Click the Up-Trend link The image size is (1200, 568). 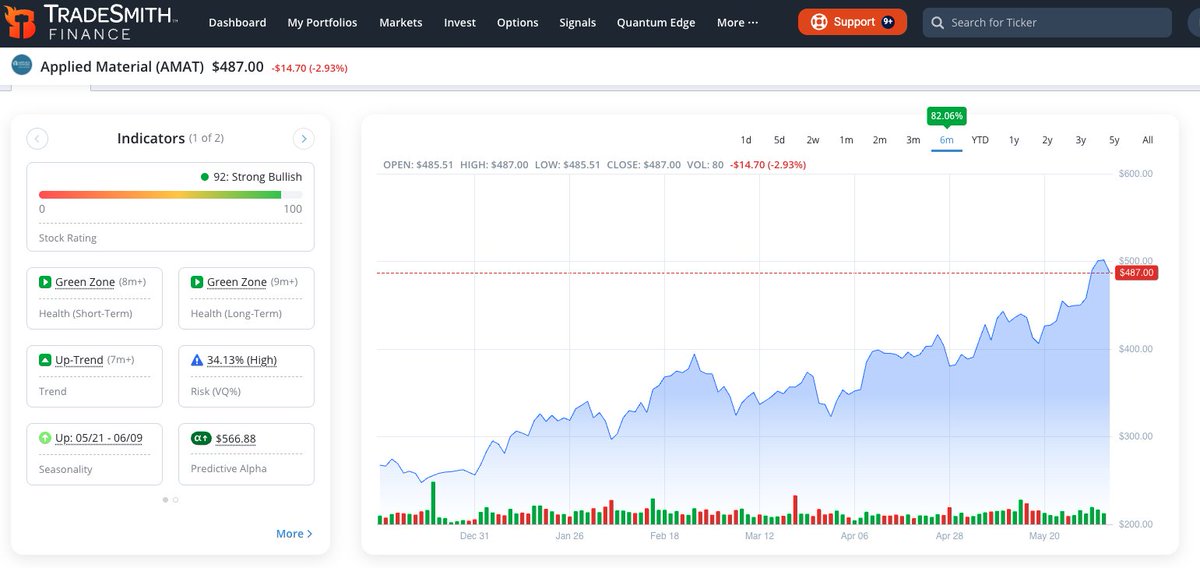pos(79,360)
